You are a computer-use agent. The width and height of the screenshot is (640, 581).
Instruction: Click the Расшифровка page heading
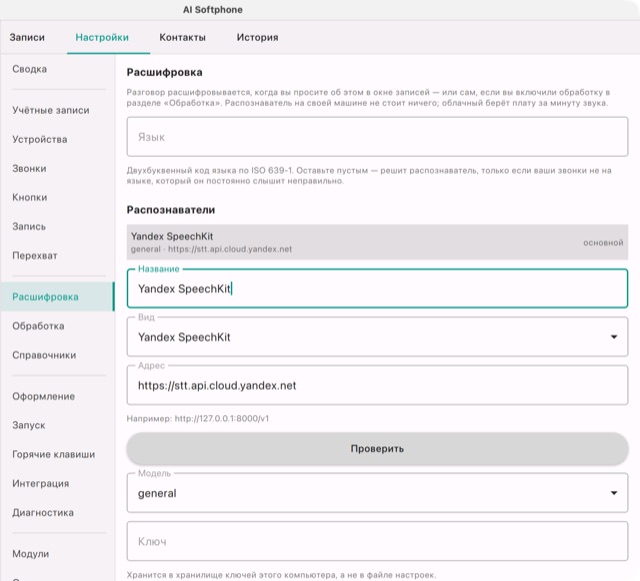(164, 72)
